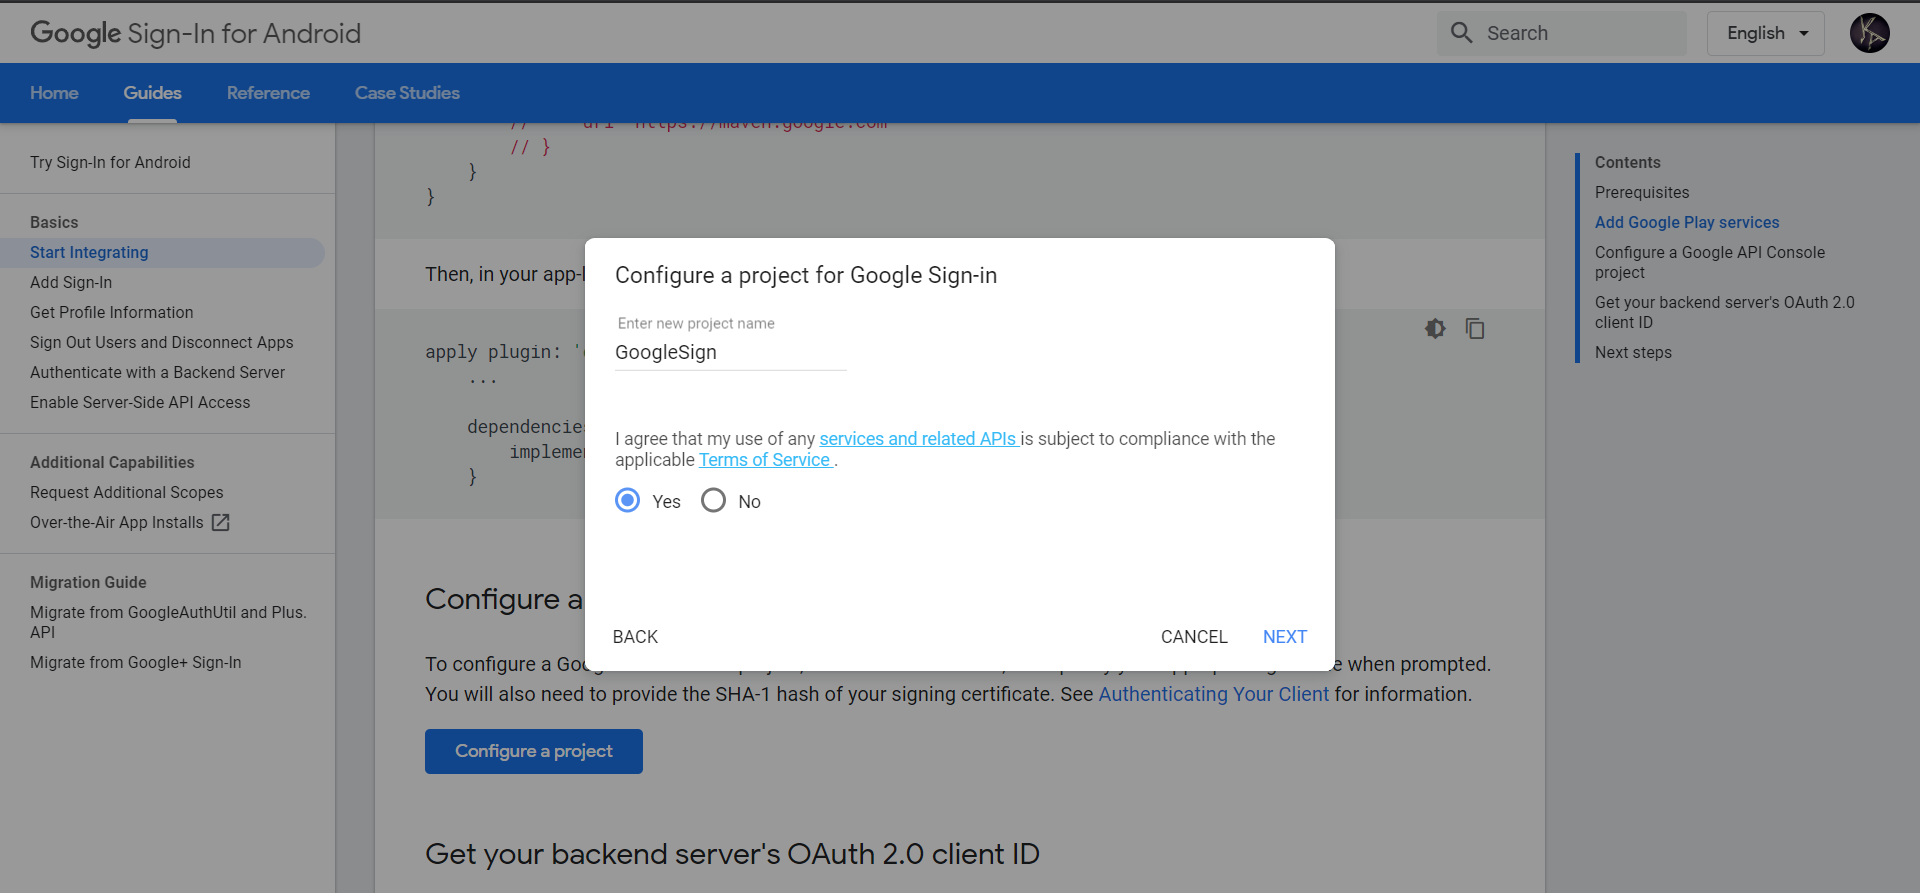Open the user profile avatar
This screenshot has height=893, width=1920.
tap(1869, 33)
